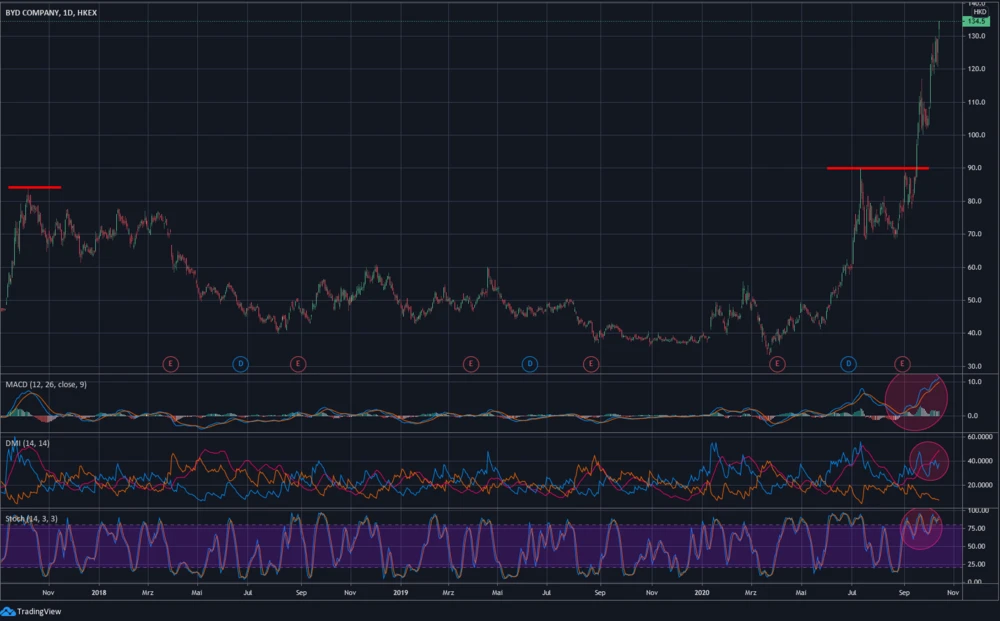The width and height of the screenshot is (1000, 621).
Task: Select the earnings E marker near September 2019
Action: (x=591, y=364)
